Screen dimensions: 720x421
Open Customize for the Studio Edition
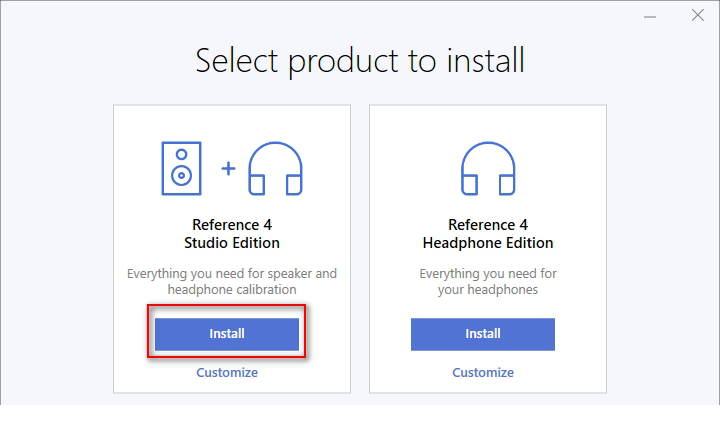tap(227, 372)
